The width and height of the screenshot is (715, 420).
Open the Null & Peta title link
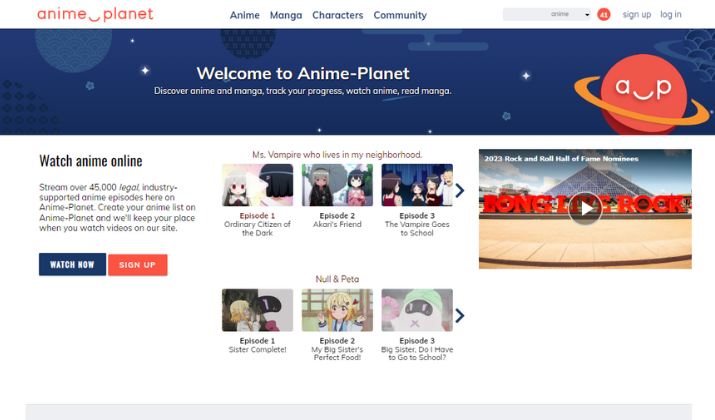337,279
